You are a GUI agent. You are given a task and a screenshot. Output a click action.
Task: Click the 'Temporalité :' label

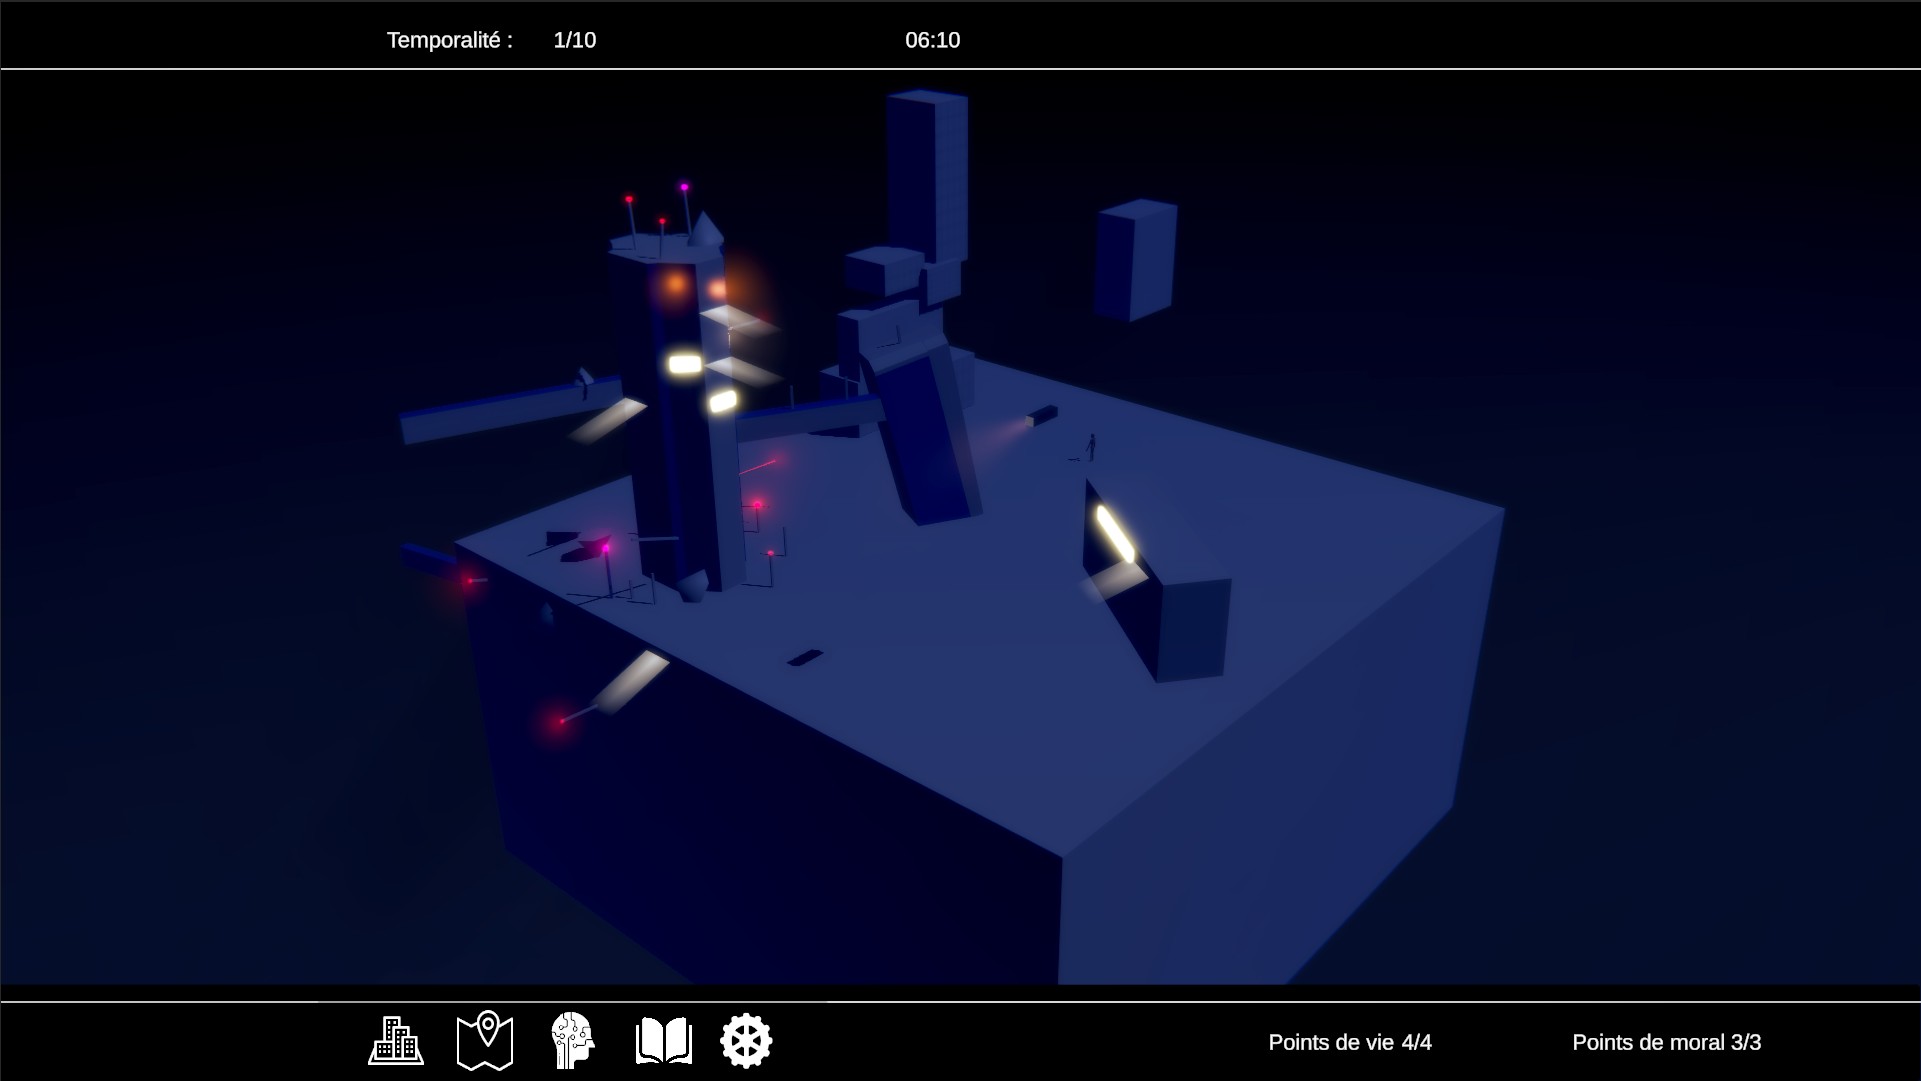449,40
